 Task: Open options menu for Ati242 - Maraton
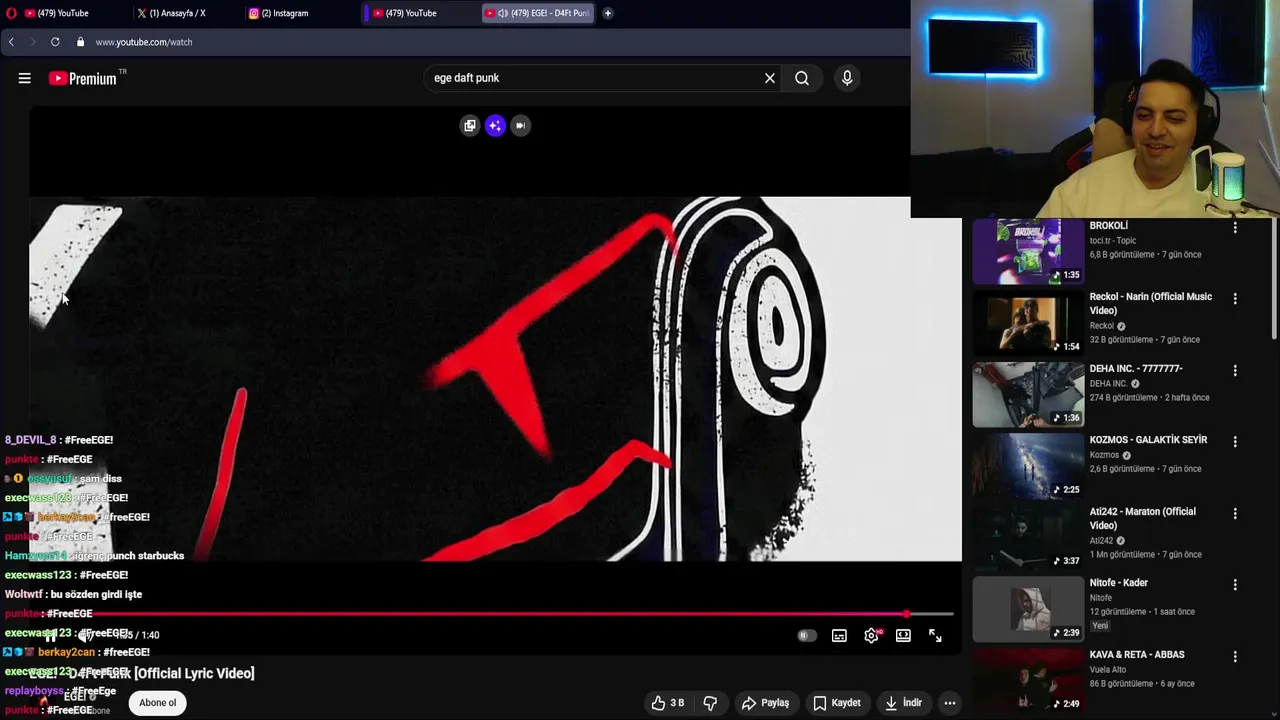click(x=1235, y=513)
